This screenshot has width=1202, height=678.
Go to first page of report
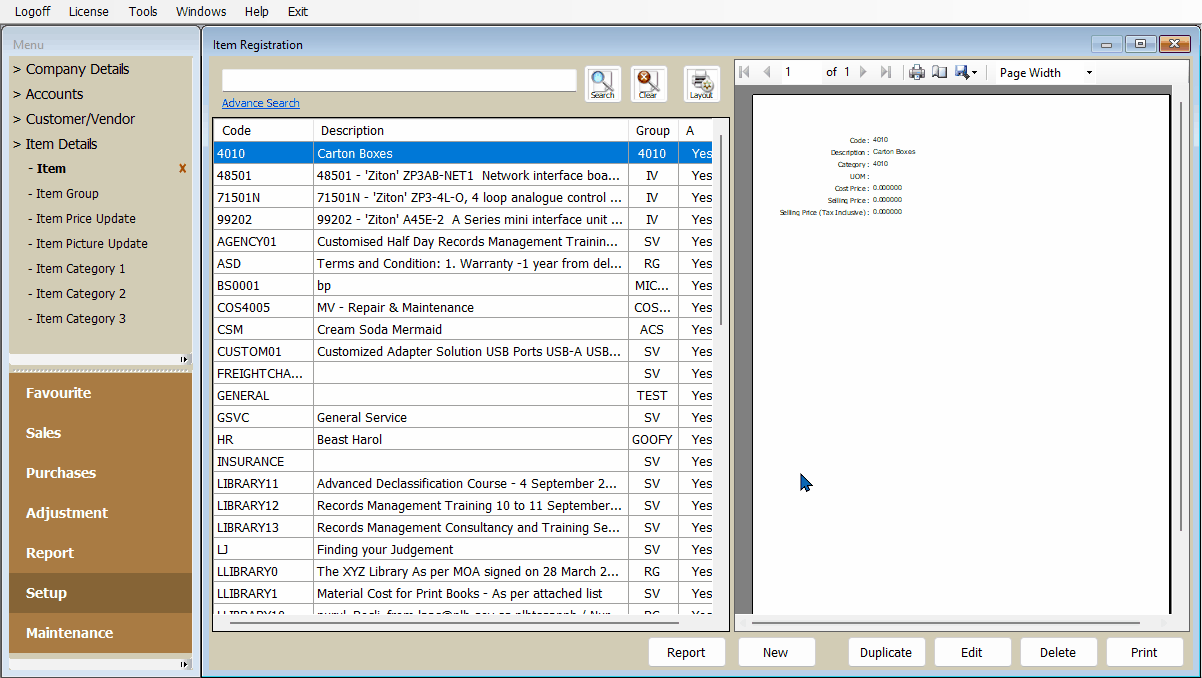(744, 72)
